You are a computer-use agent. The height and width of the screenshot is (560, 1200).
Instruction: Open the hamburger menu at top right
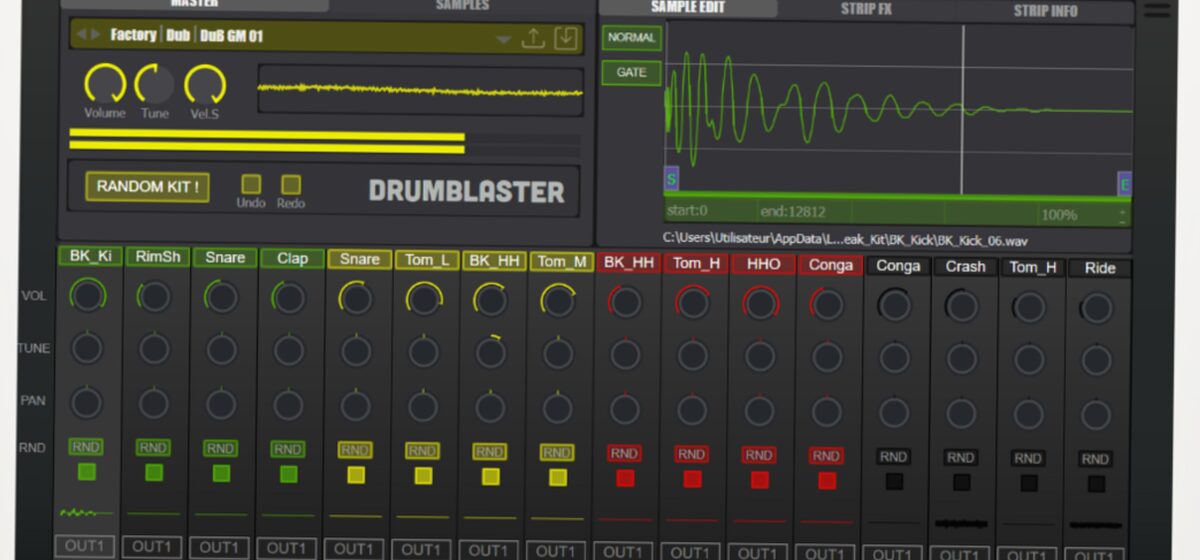1157,10
